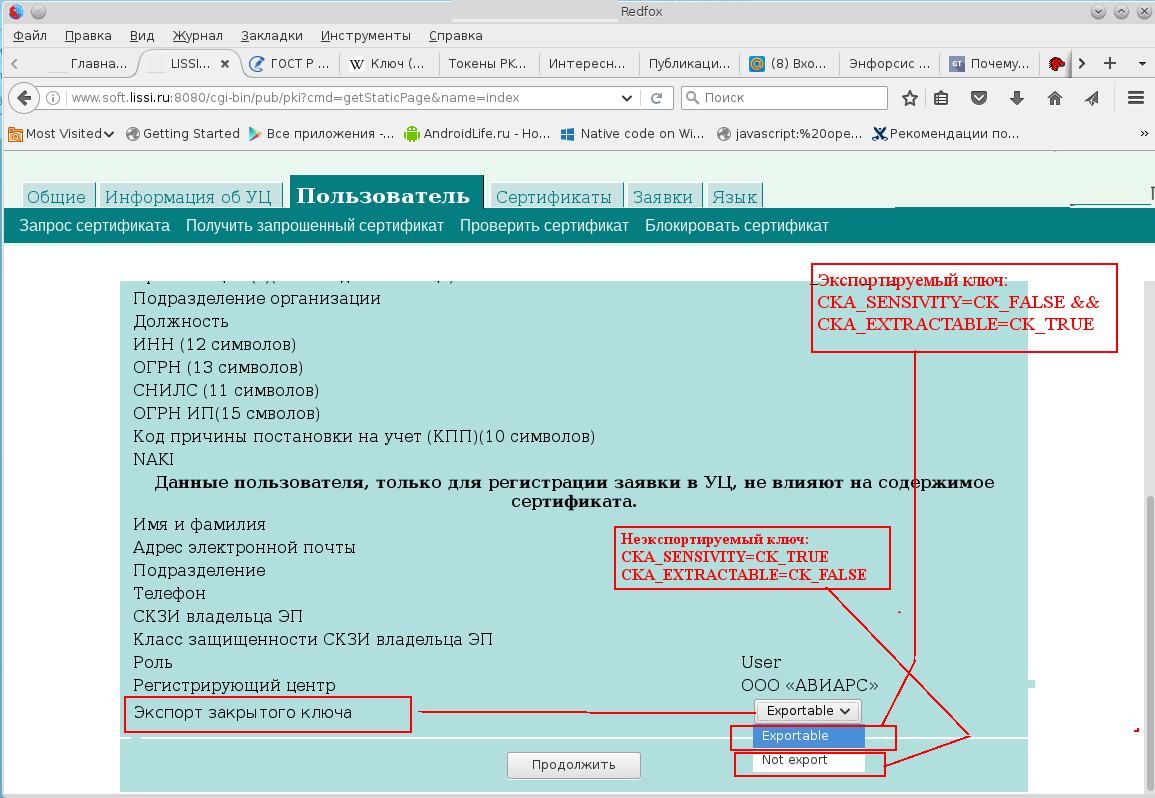Show more bookmarks chevron
The width and height of the screenshot is (1155, 798).
(x=1144, y=133)
